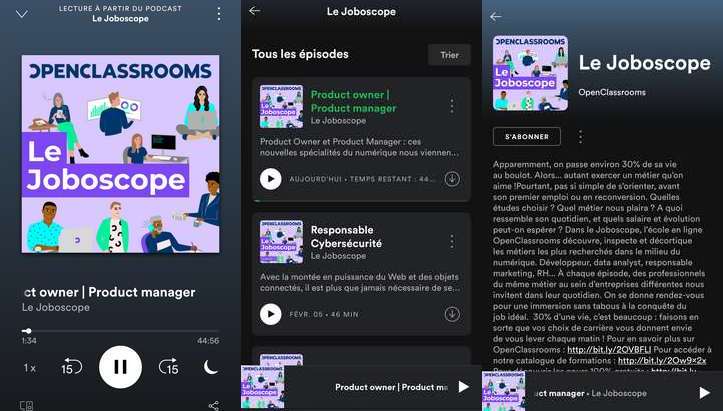Open the http://bit.ly/2OVBFLI link
The width and height of the screenshot is (723, 411).
[x=609, y=350]
